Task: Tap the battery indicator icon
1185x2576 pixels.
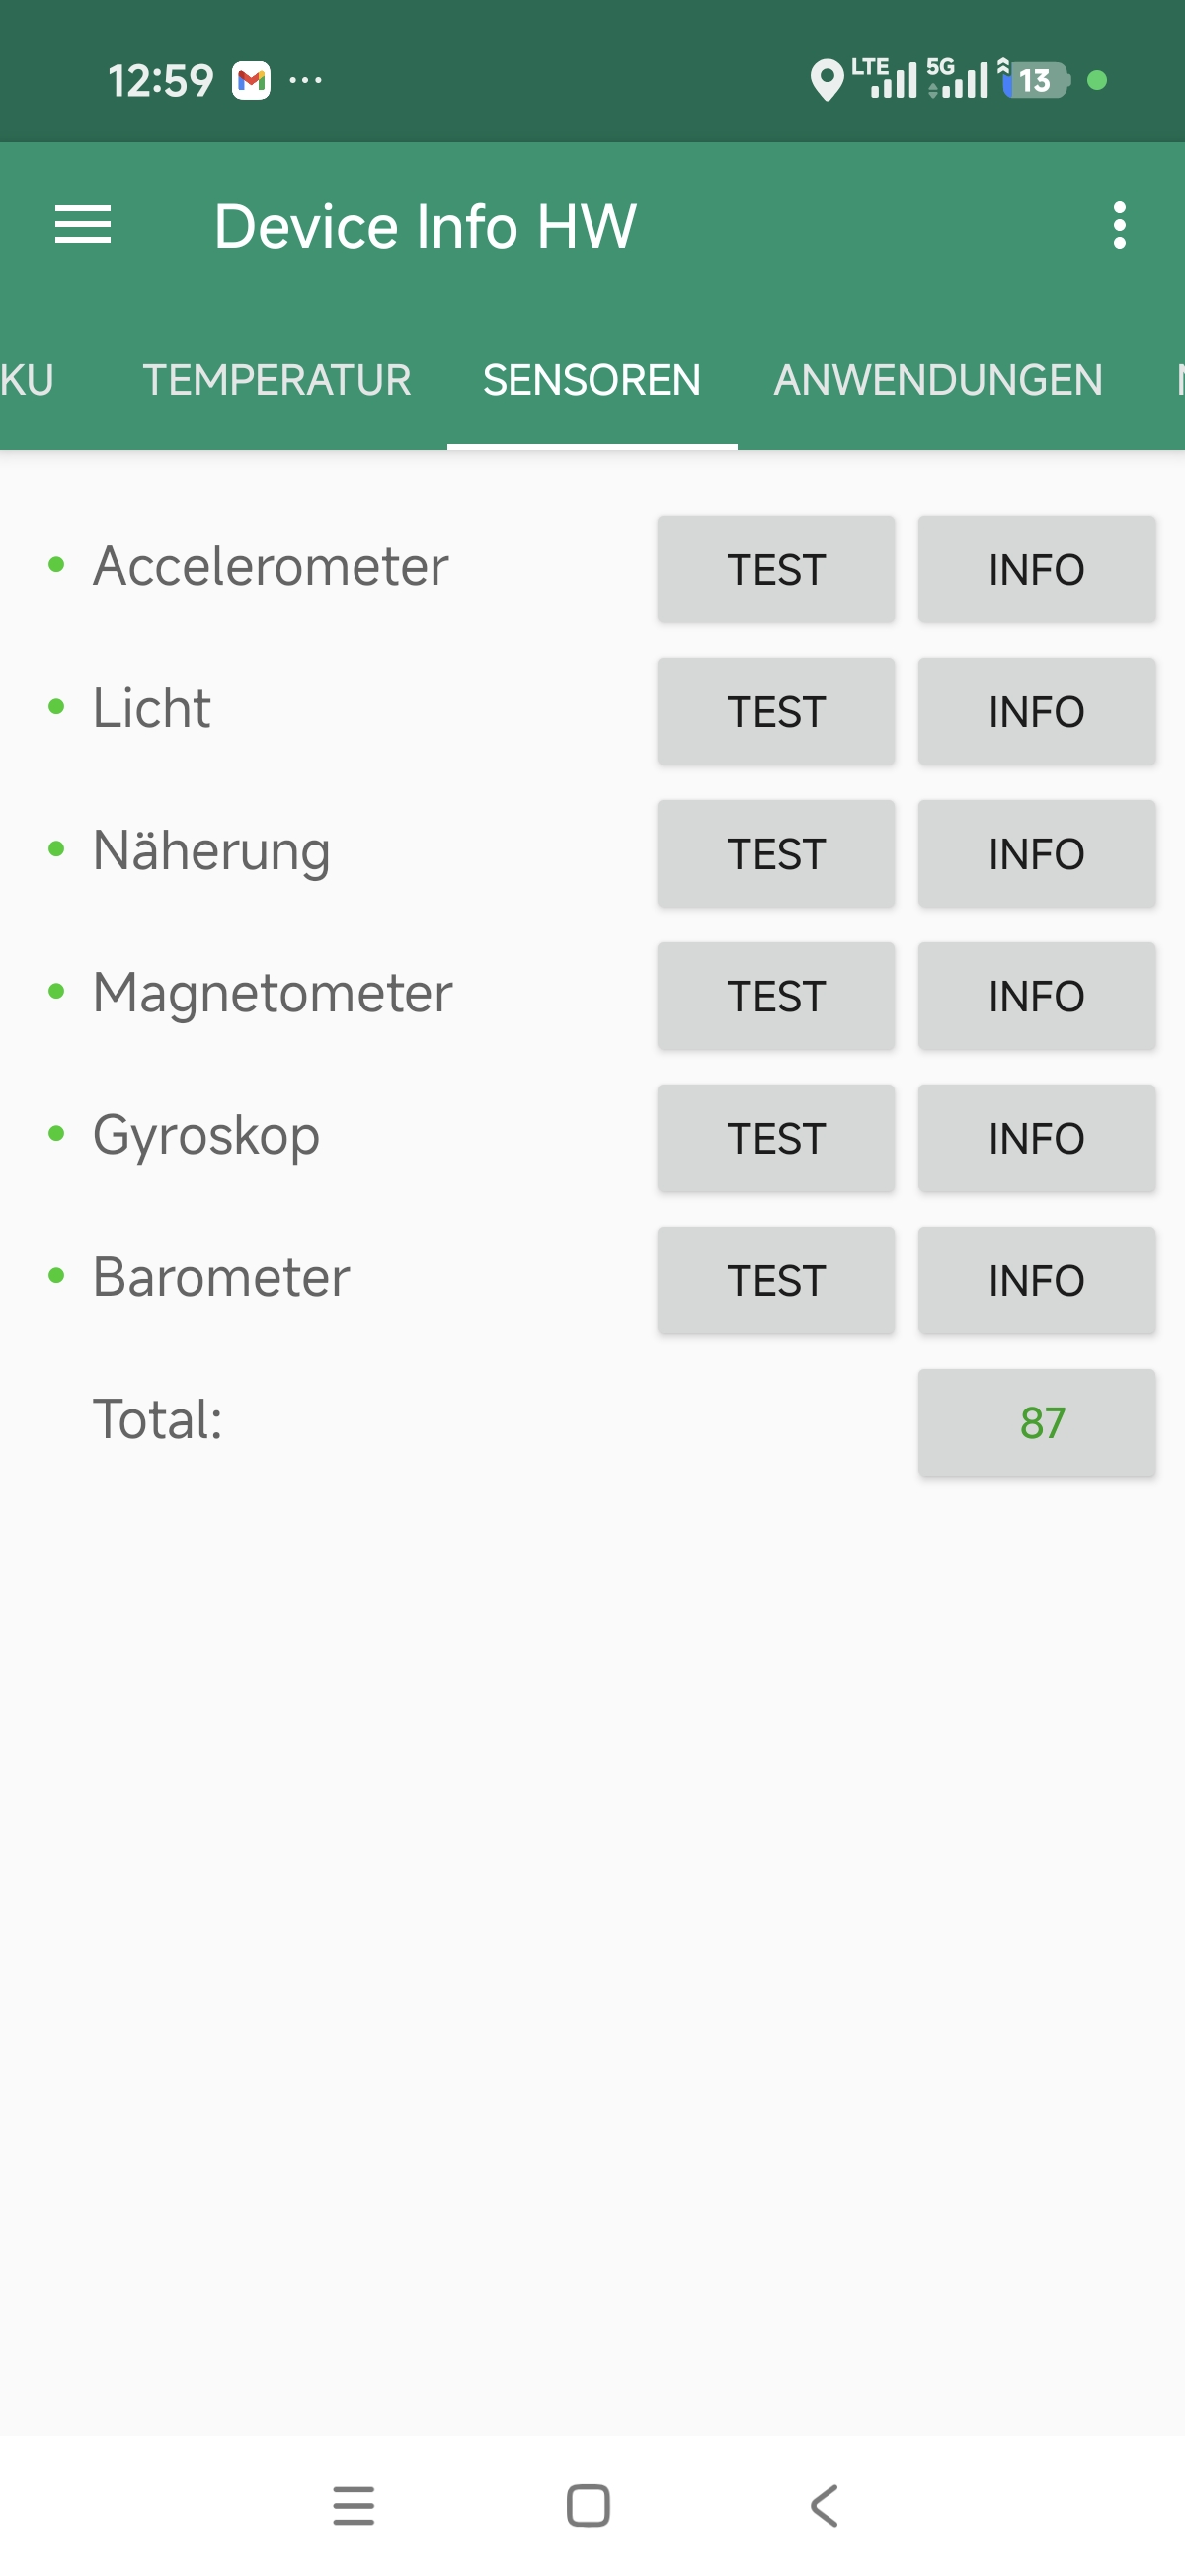Action: click(x=1036, y=80)
